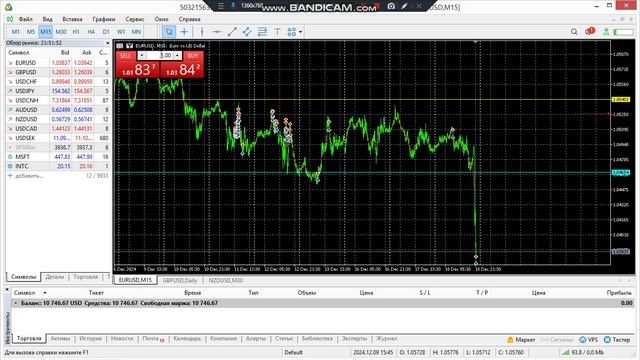This screenshot has height=360, width=640.
Task: Click the yellow price level label on axis
Action: [621, 100]
